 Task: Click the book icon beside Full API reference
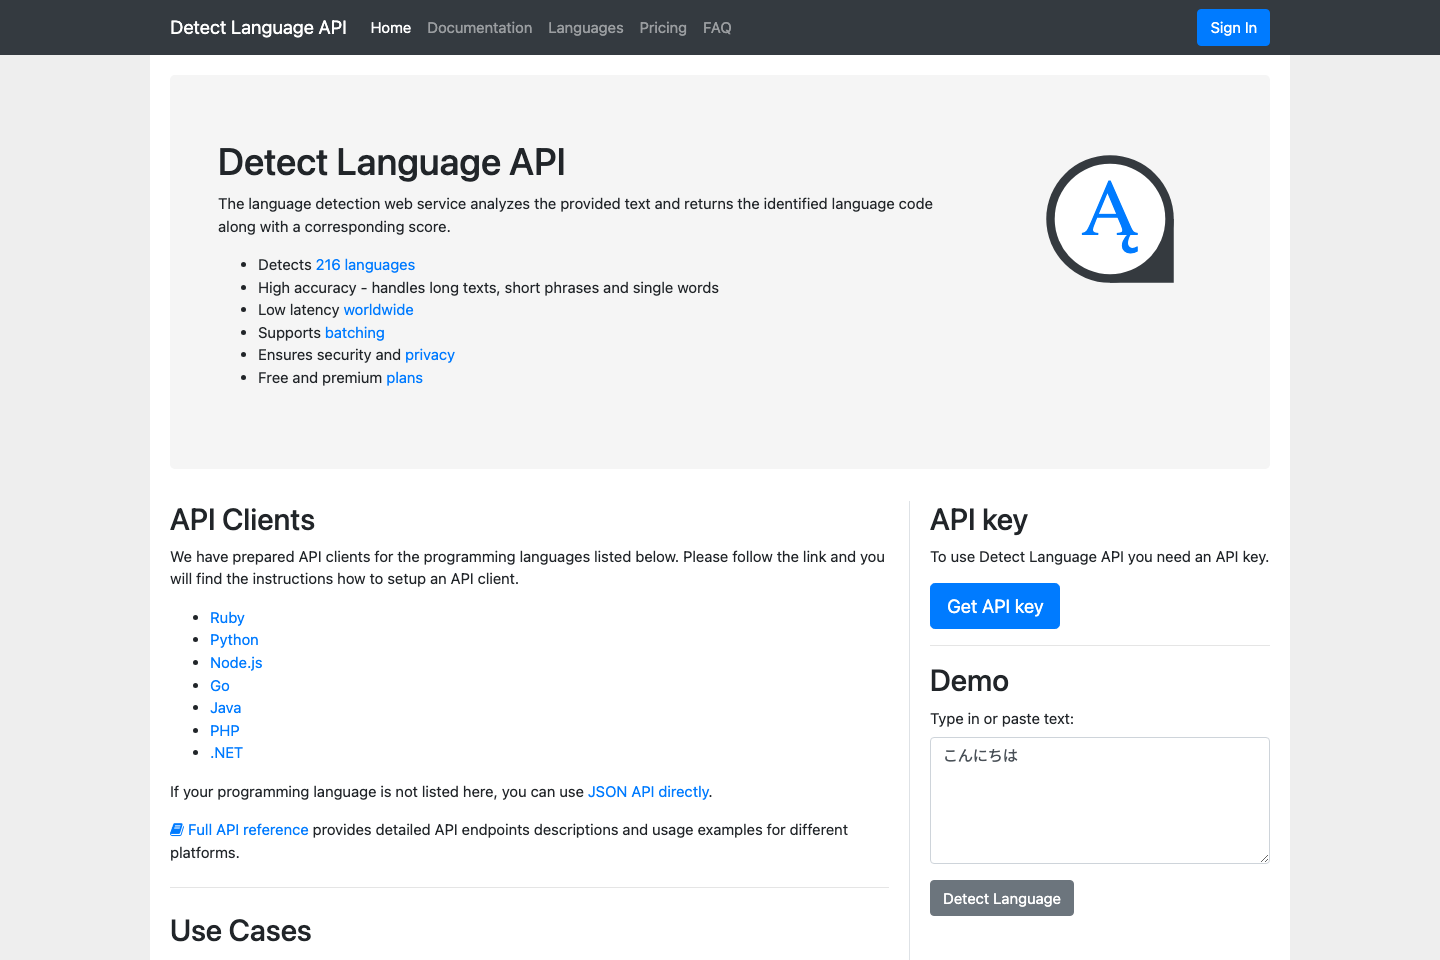(176, 829)
